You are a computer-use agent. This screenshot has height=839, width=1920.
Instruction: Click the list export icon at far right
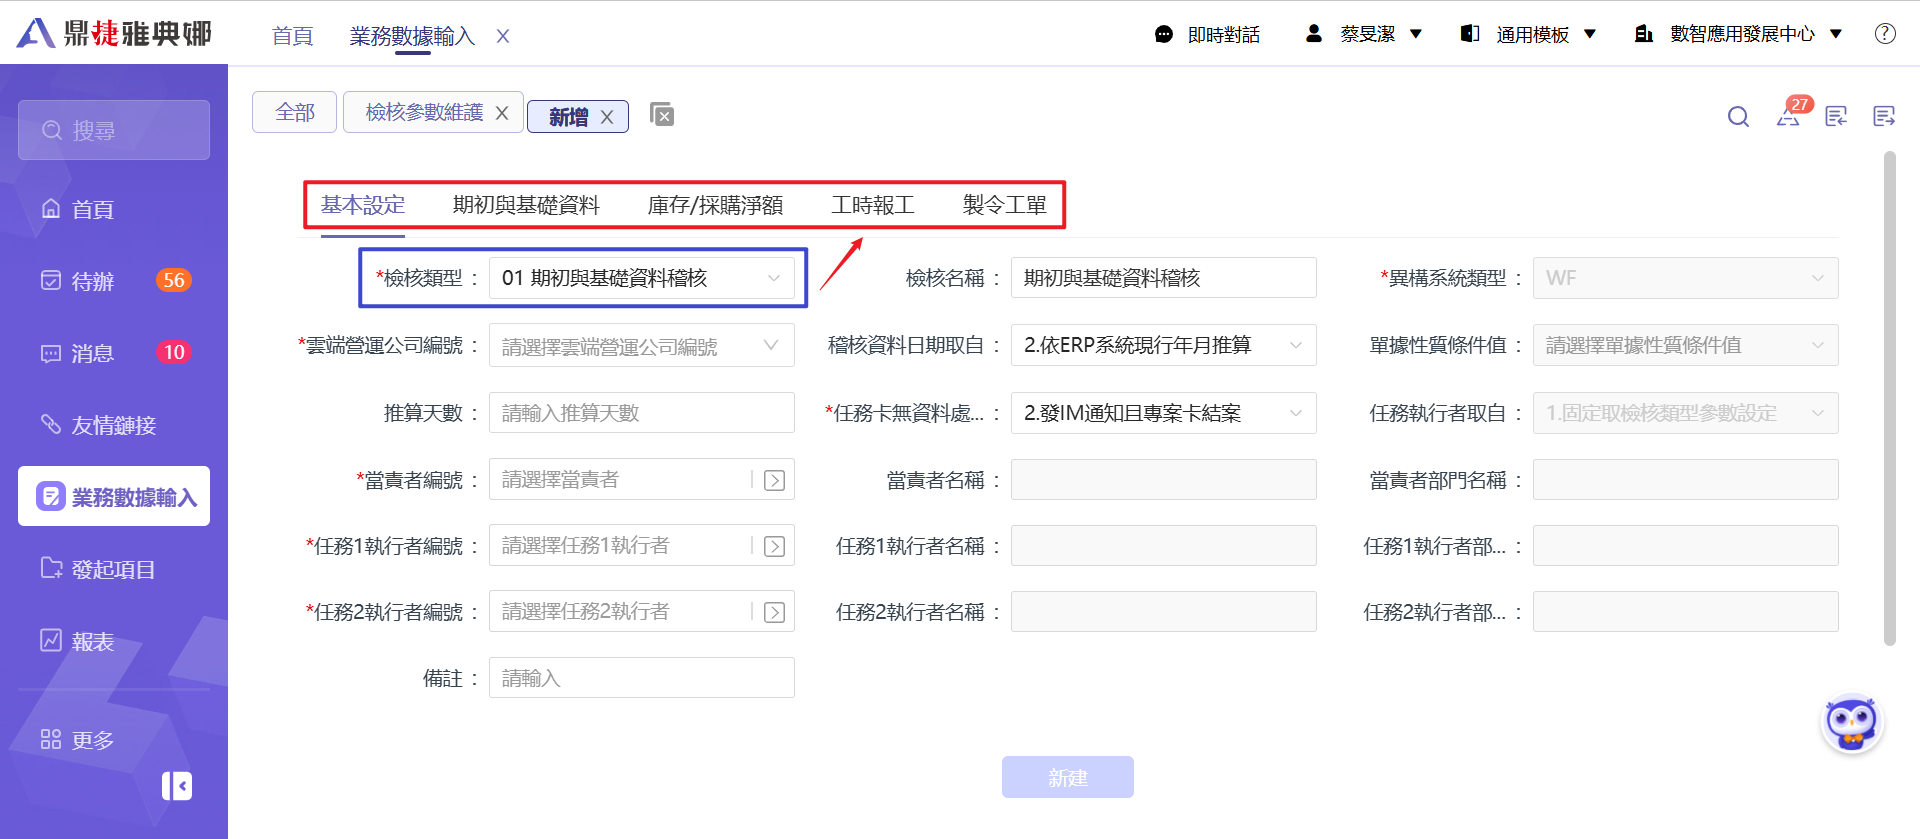[1884, 116]
